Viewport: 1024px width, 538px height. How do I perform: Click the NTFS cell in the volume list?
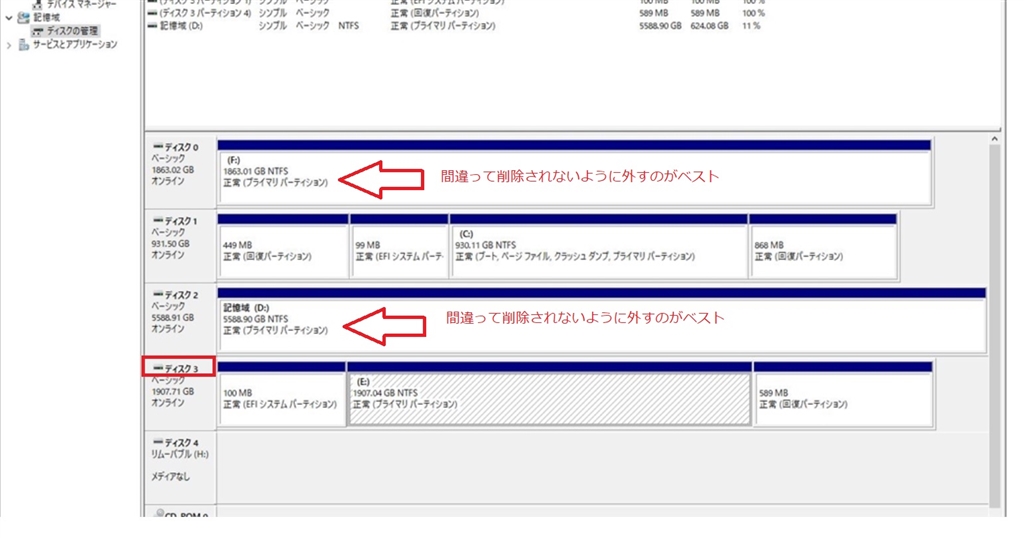coord(349,26)
